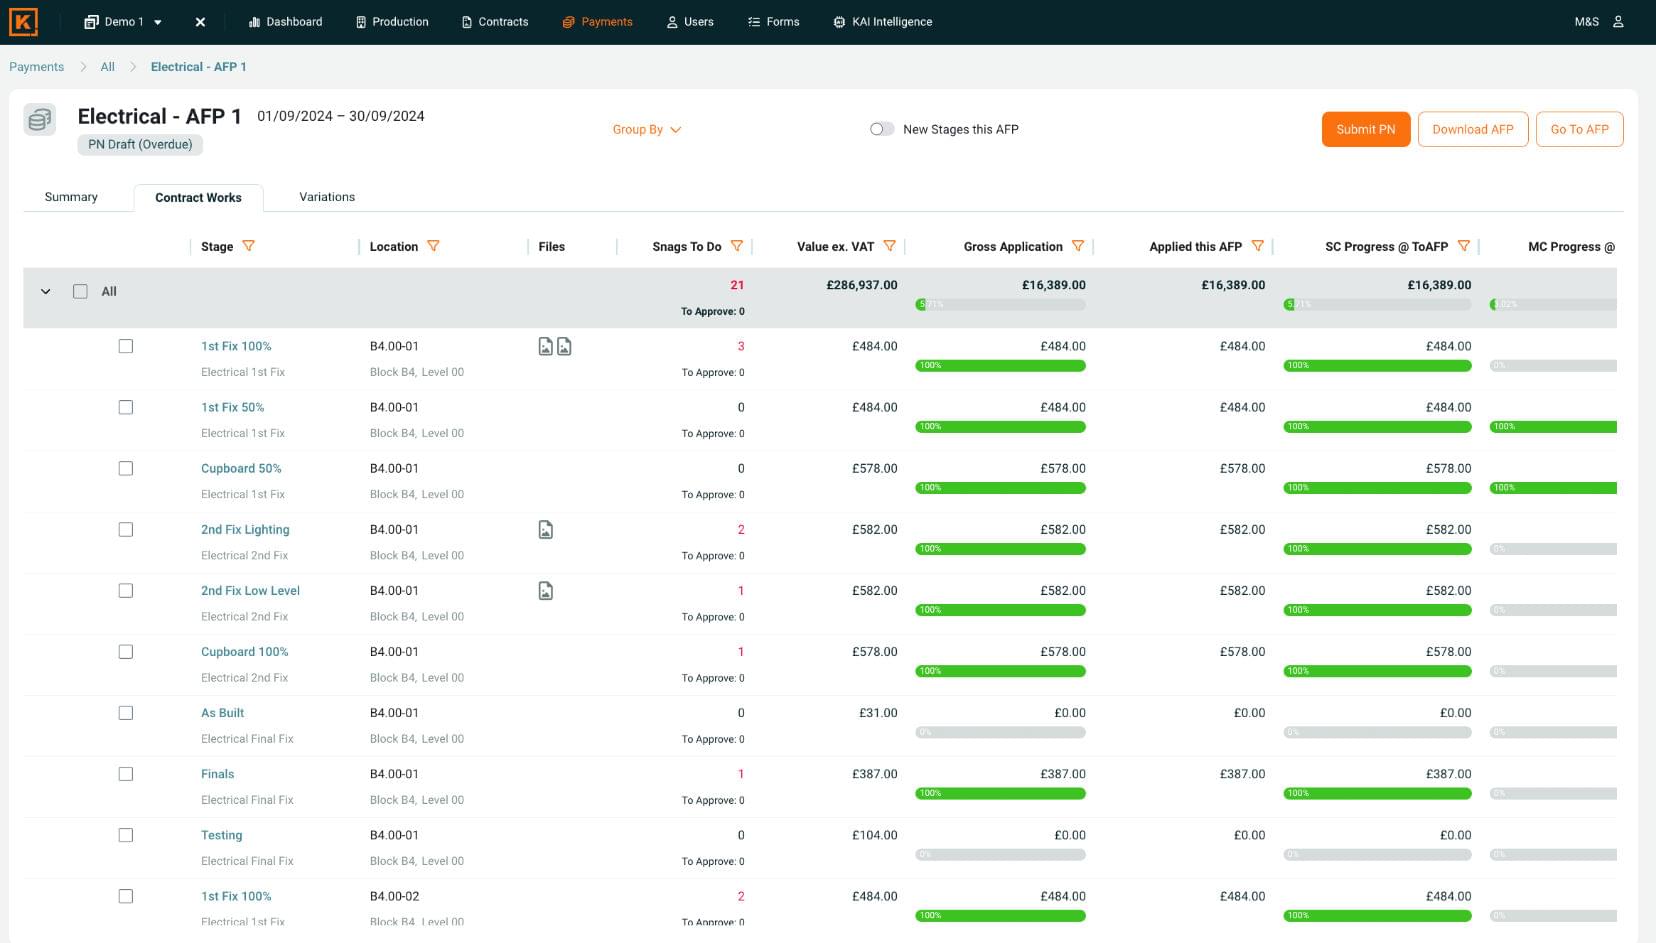Switch to the Variations tab

coord(327,197)
